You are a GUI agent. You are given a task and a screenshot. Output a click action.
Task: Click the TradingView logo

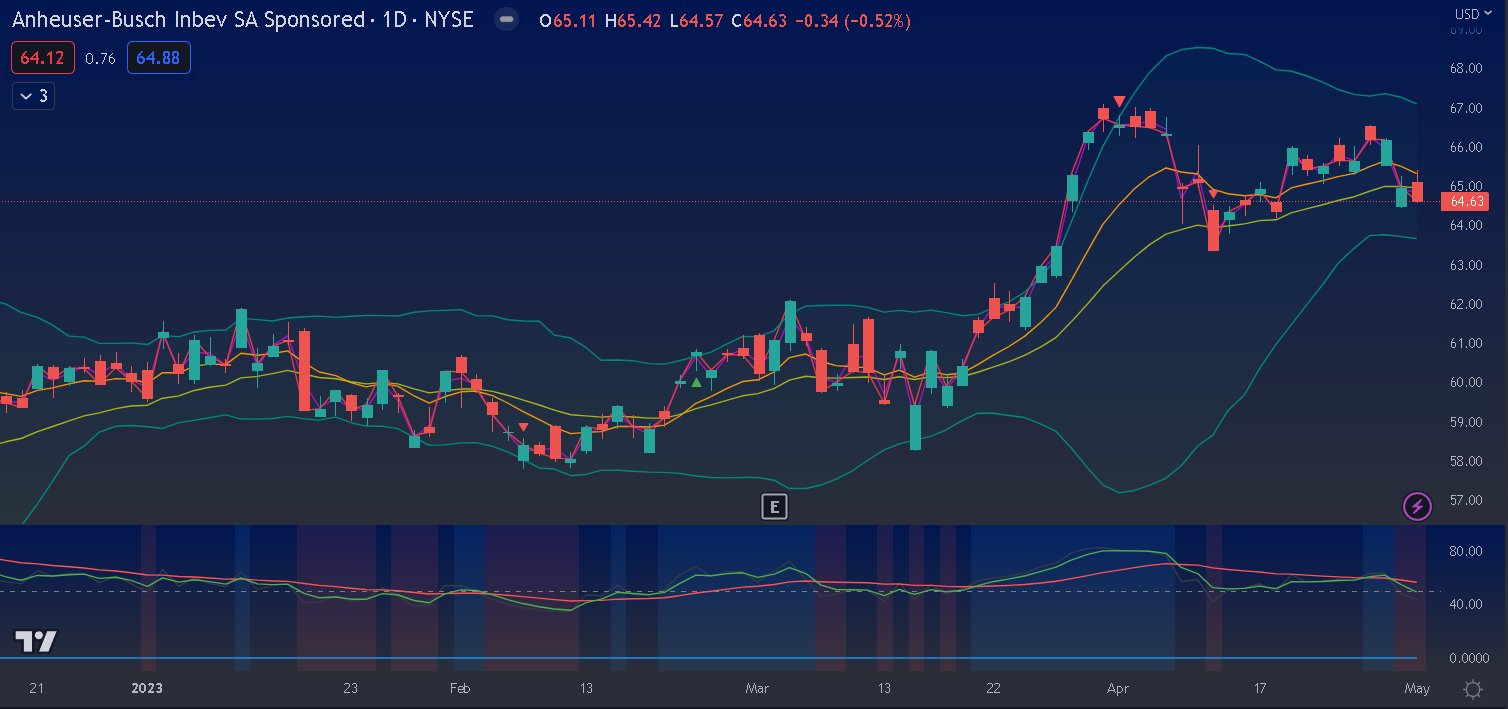click(35, 642)
